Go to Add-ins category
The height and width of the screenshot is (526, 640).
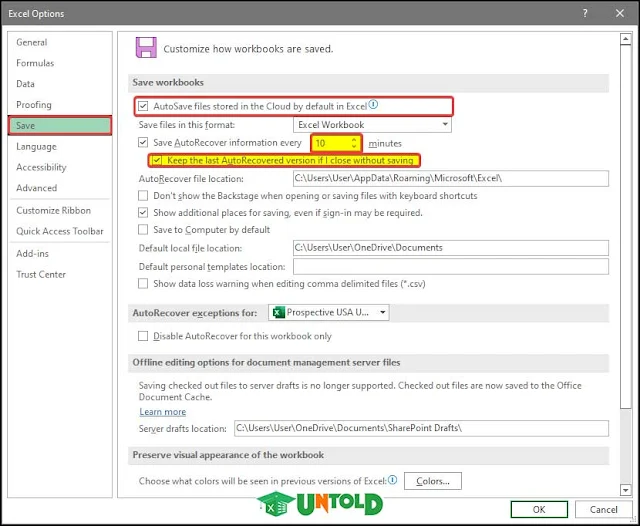click(32, 254)
